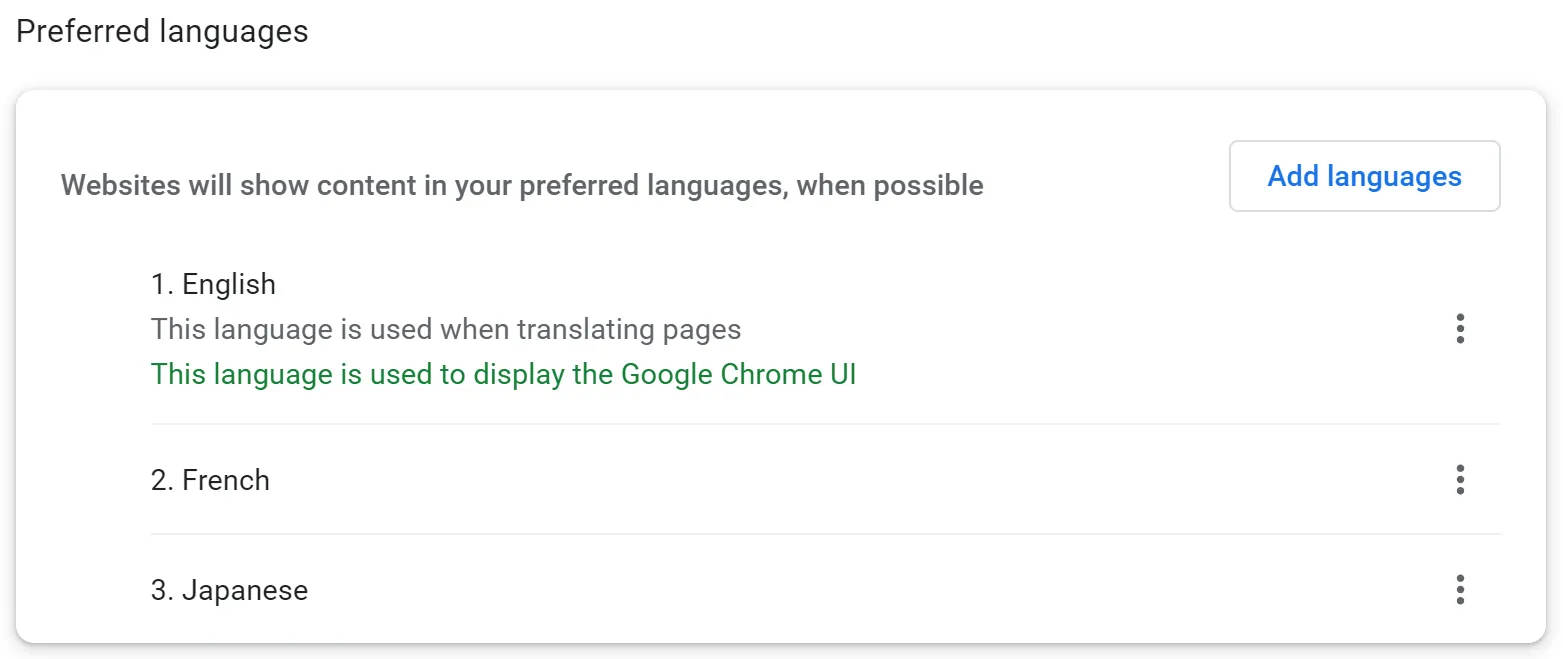1563x659 pixels.
Task: Click the words "Google Chrome UI"
Action: (x=738, y=375)
